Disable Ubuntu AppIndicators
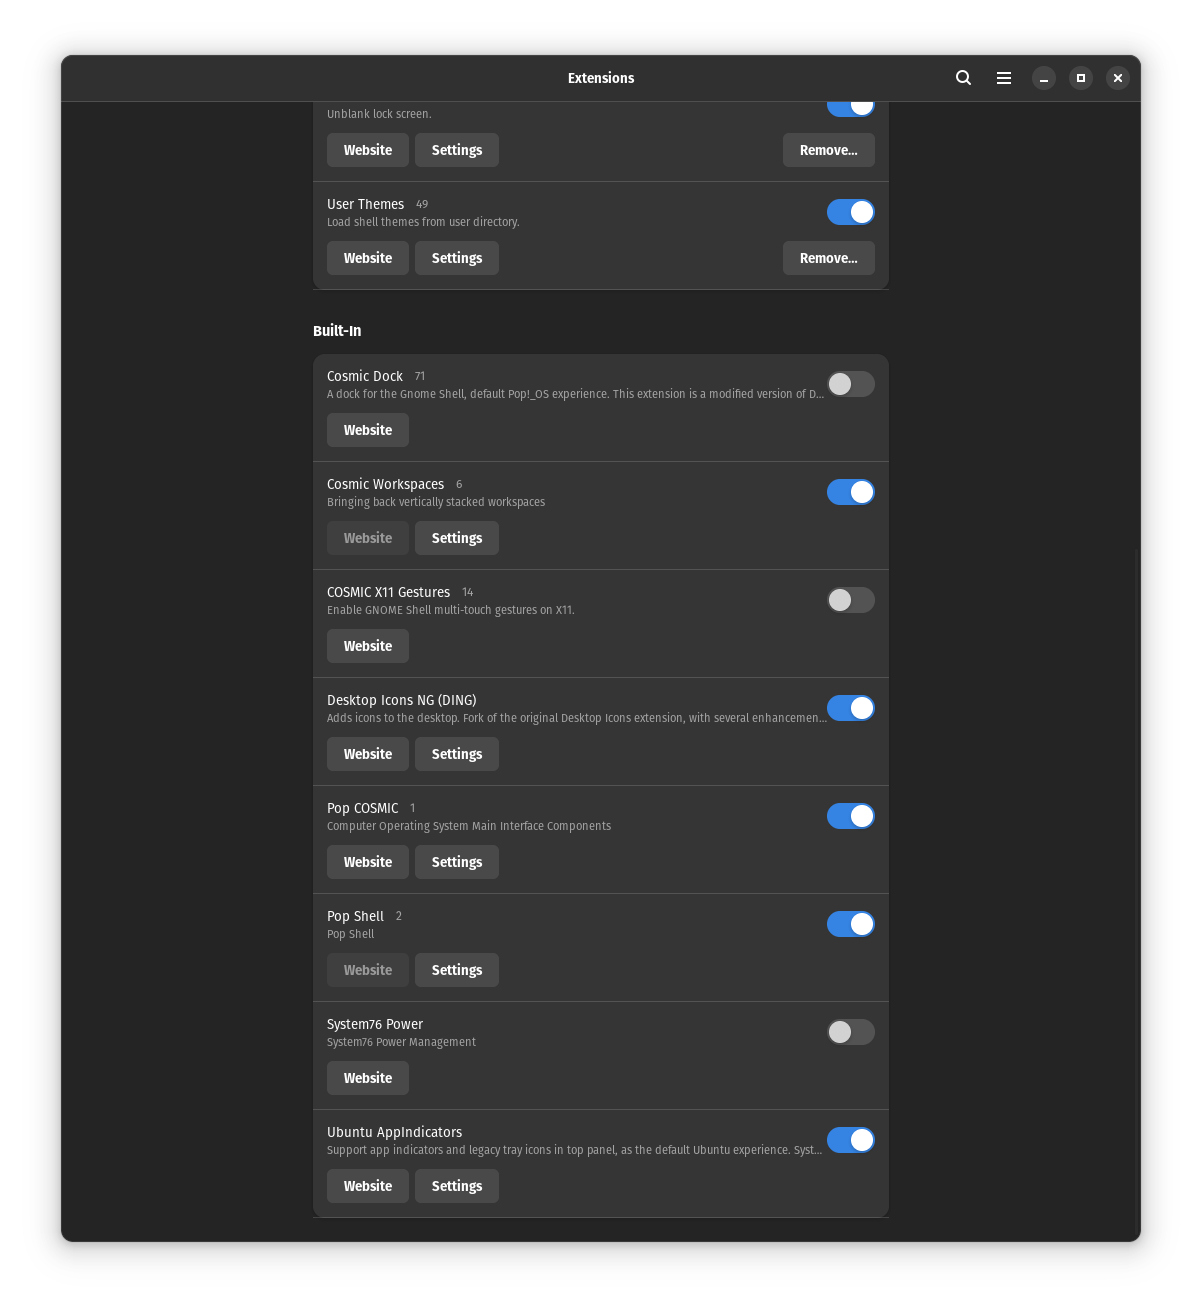The width and height of the screenshot is (1202, 1309). click(x=850, y=1140)
